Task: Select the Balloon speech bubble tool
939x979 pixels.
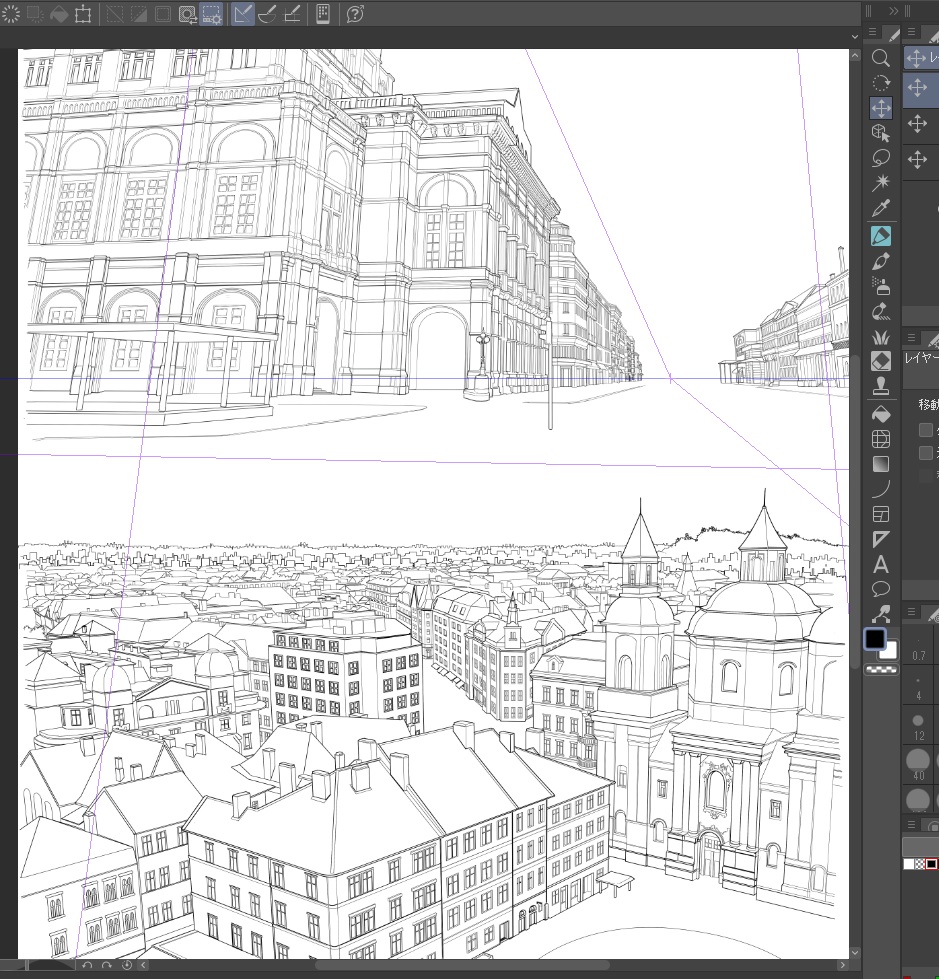Action: (x=881, y=589)
